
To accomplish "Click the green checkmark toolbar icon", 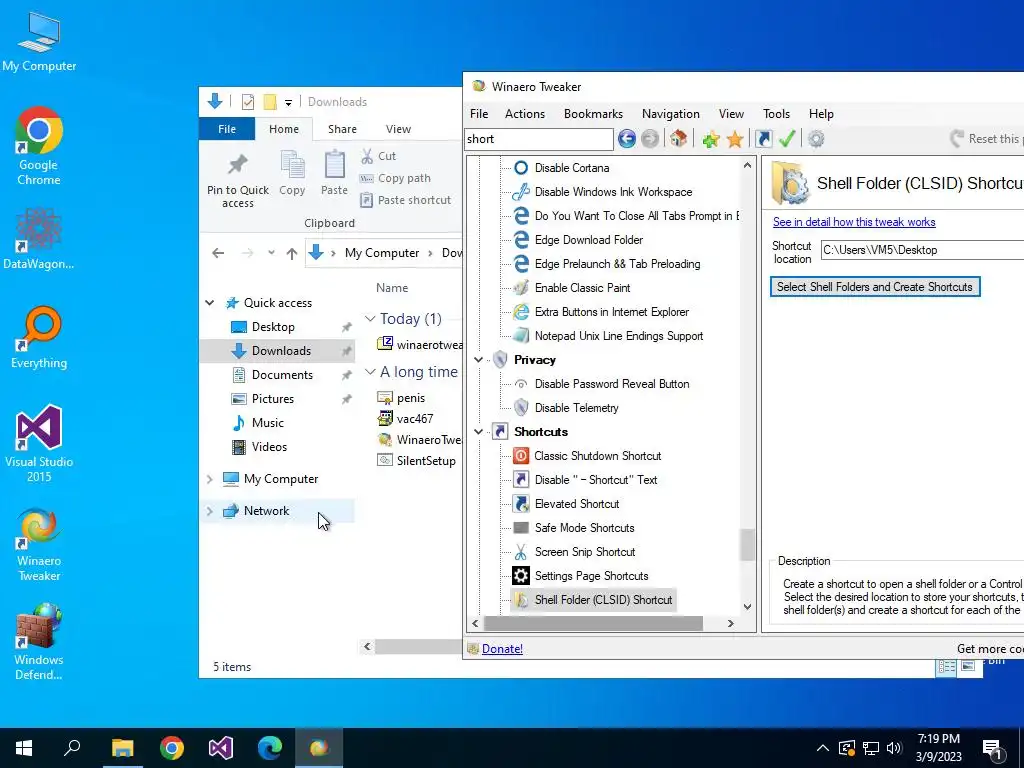I will point(787,139).
